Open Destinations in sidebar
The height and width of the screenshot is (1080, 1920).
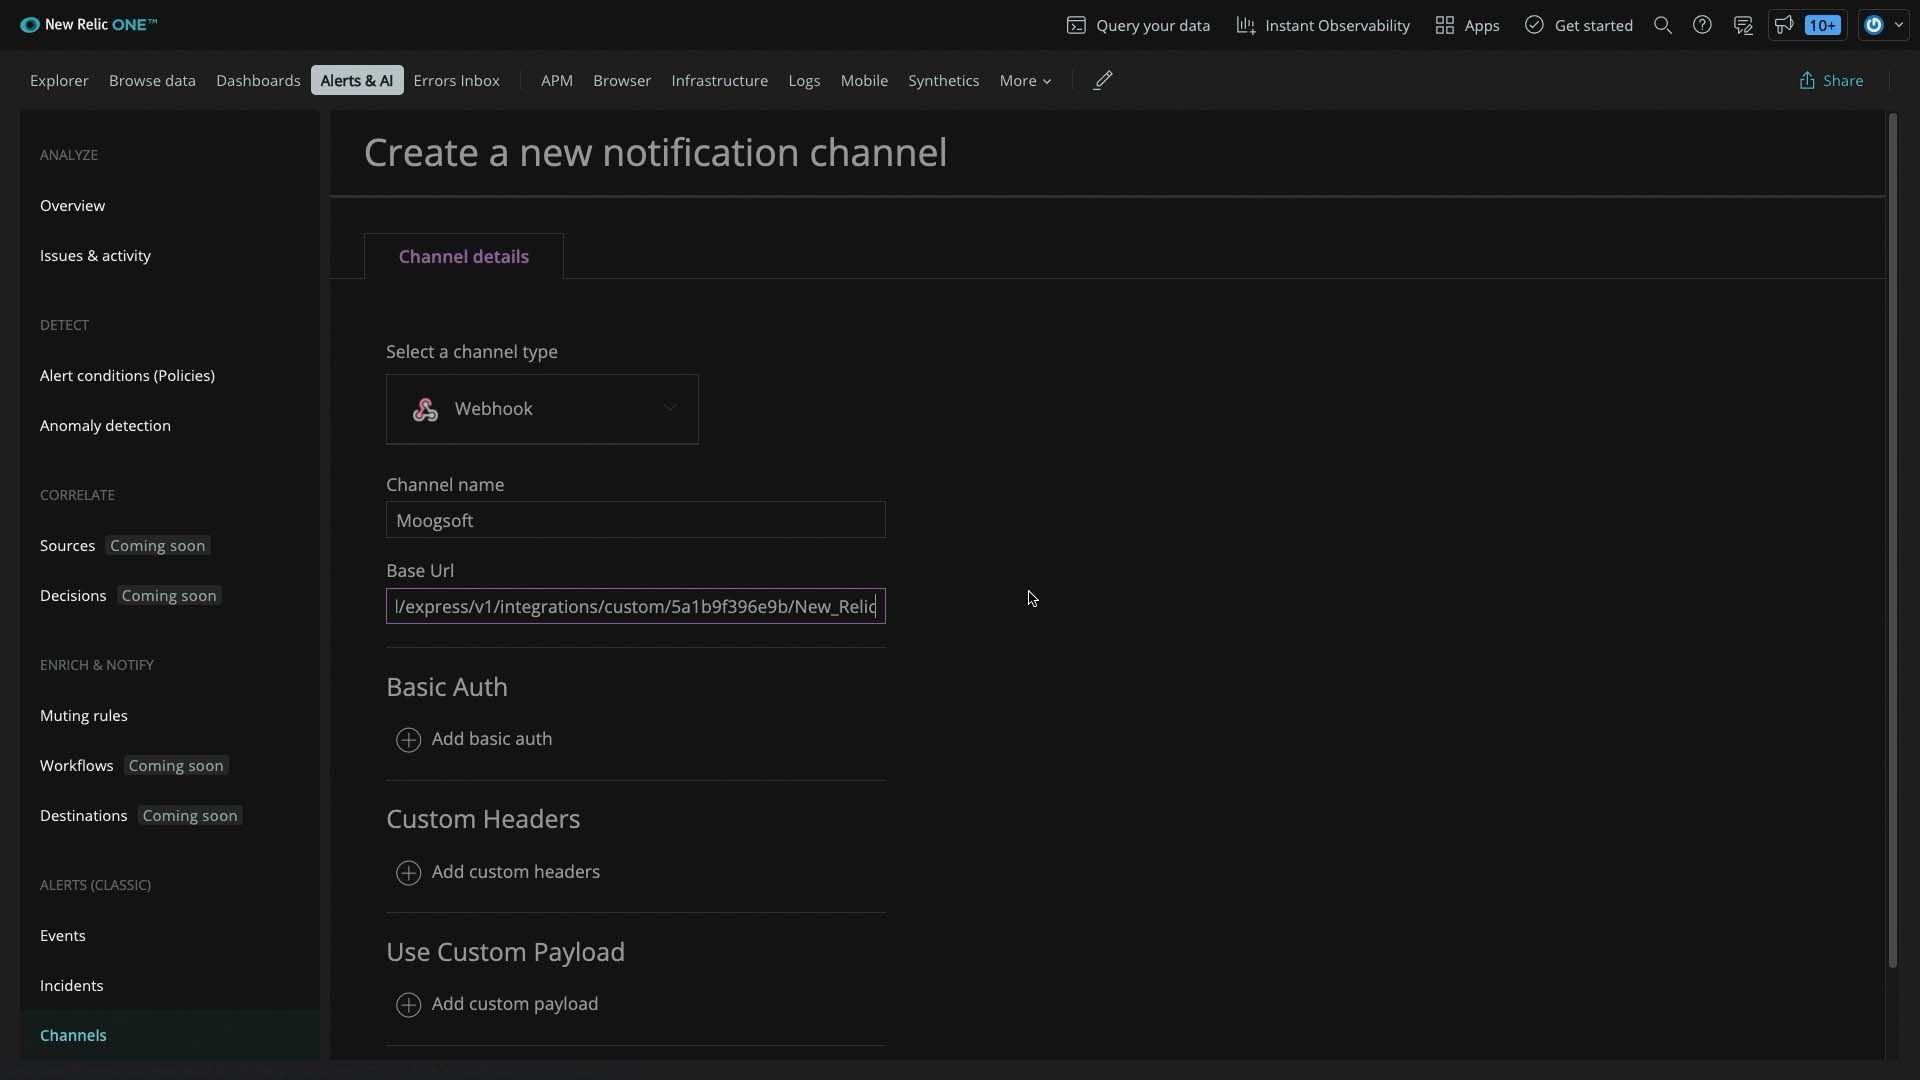[84, 815]
